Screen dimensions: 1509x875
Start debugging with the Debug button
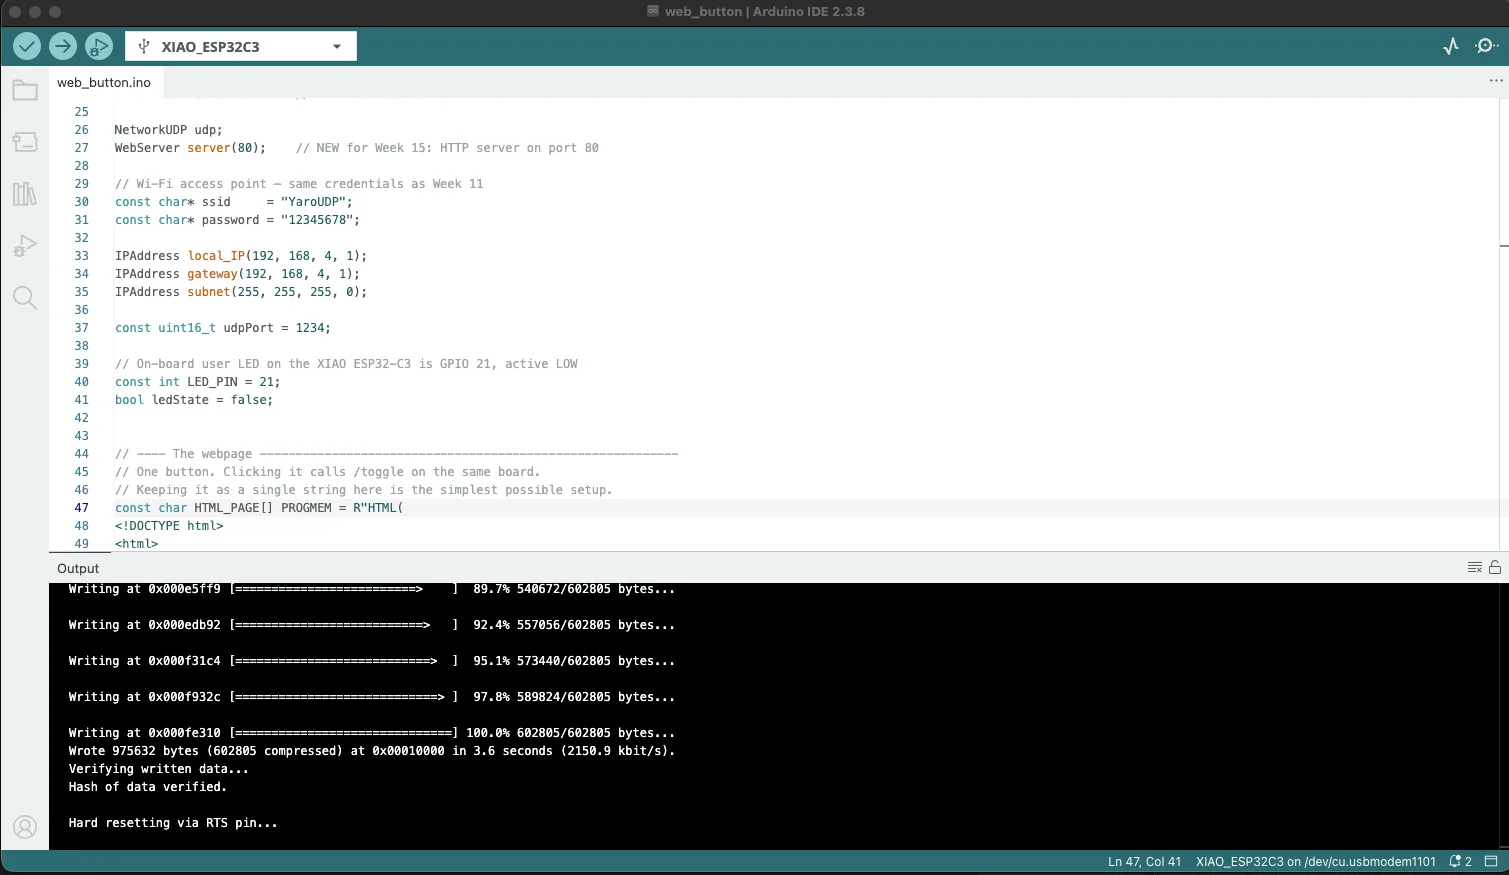(x=99, y=46)
